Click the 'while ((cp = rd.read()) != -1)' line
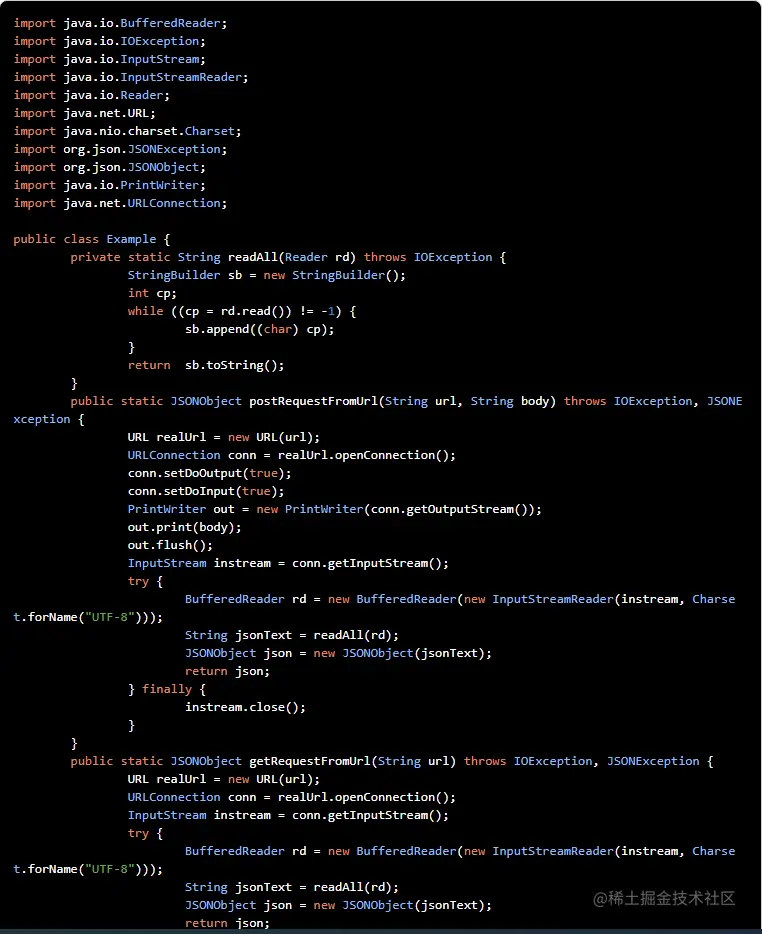Viewport: 762px width, 934px height. point(242,311)
